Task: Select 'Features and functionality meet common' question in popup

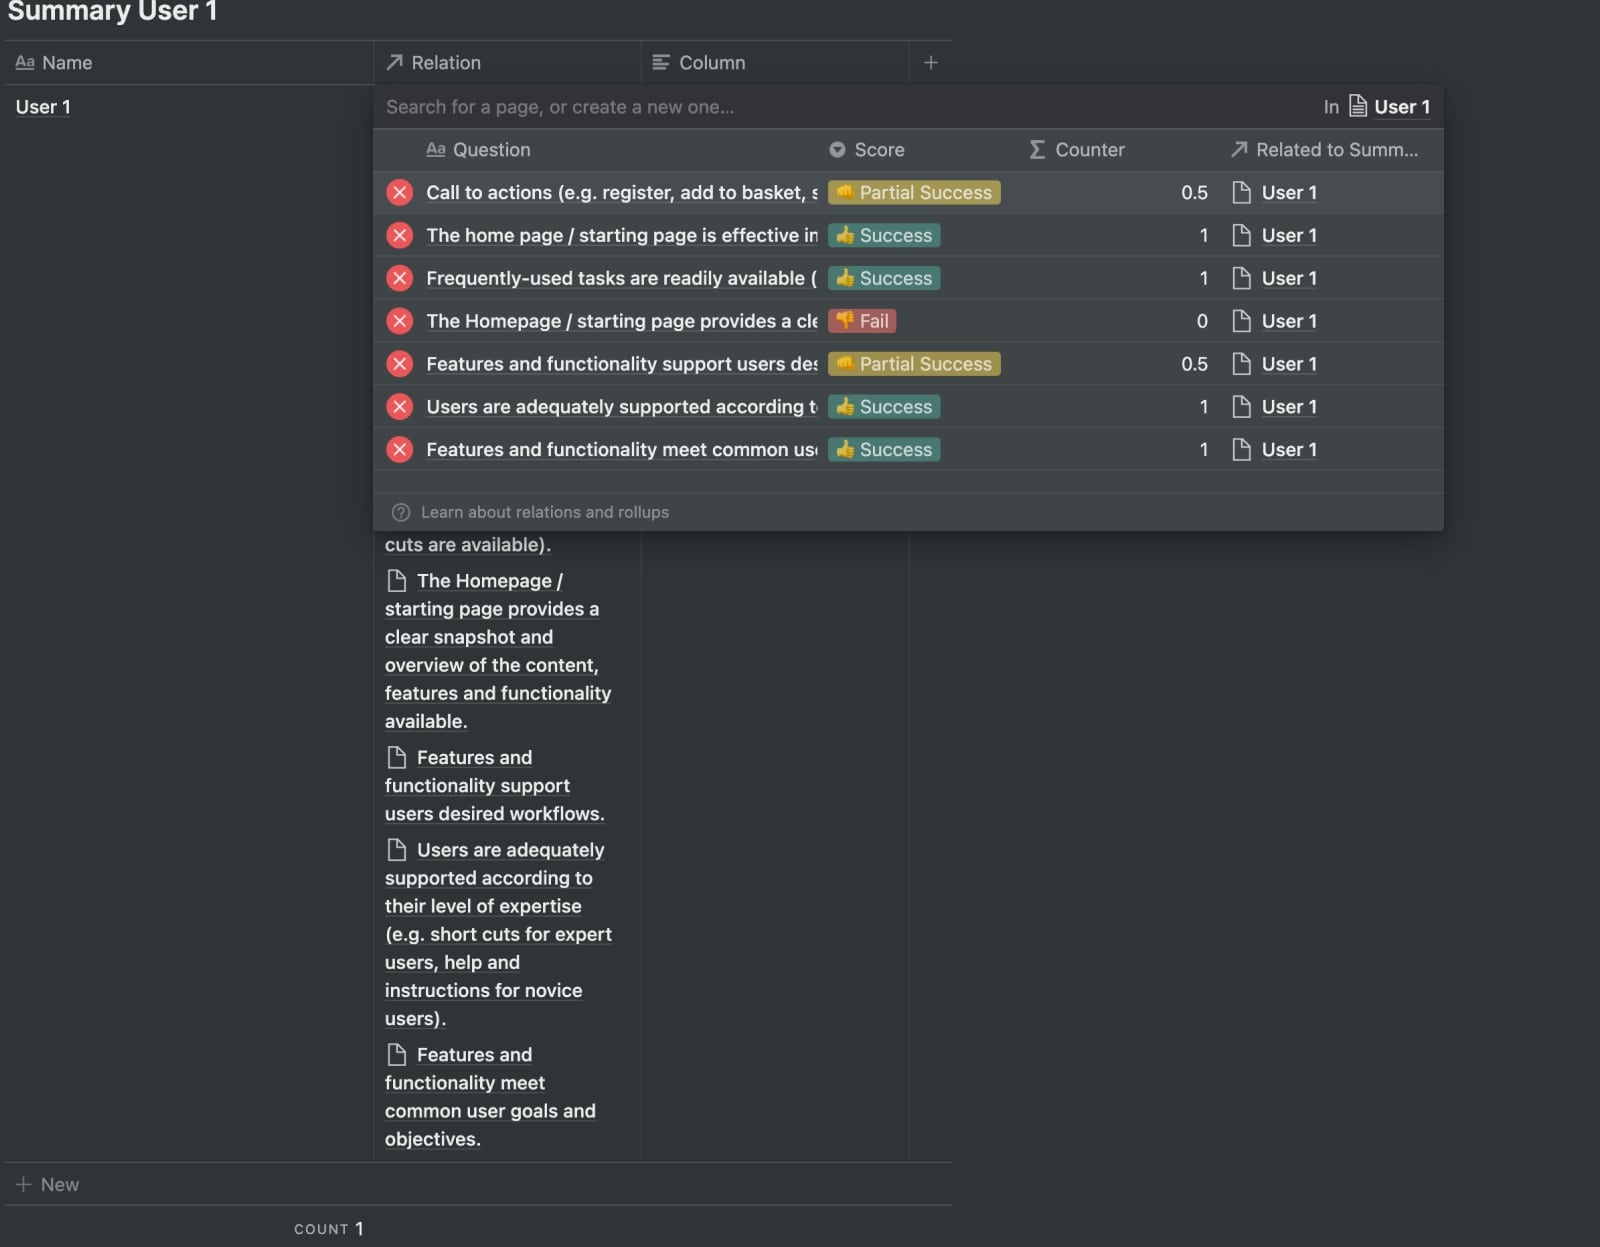Action: (622, 450)
